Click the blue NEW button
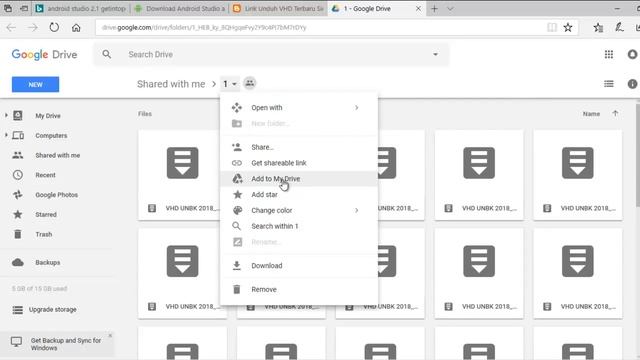 point(36,84)
